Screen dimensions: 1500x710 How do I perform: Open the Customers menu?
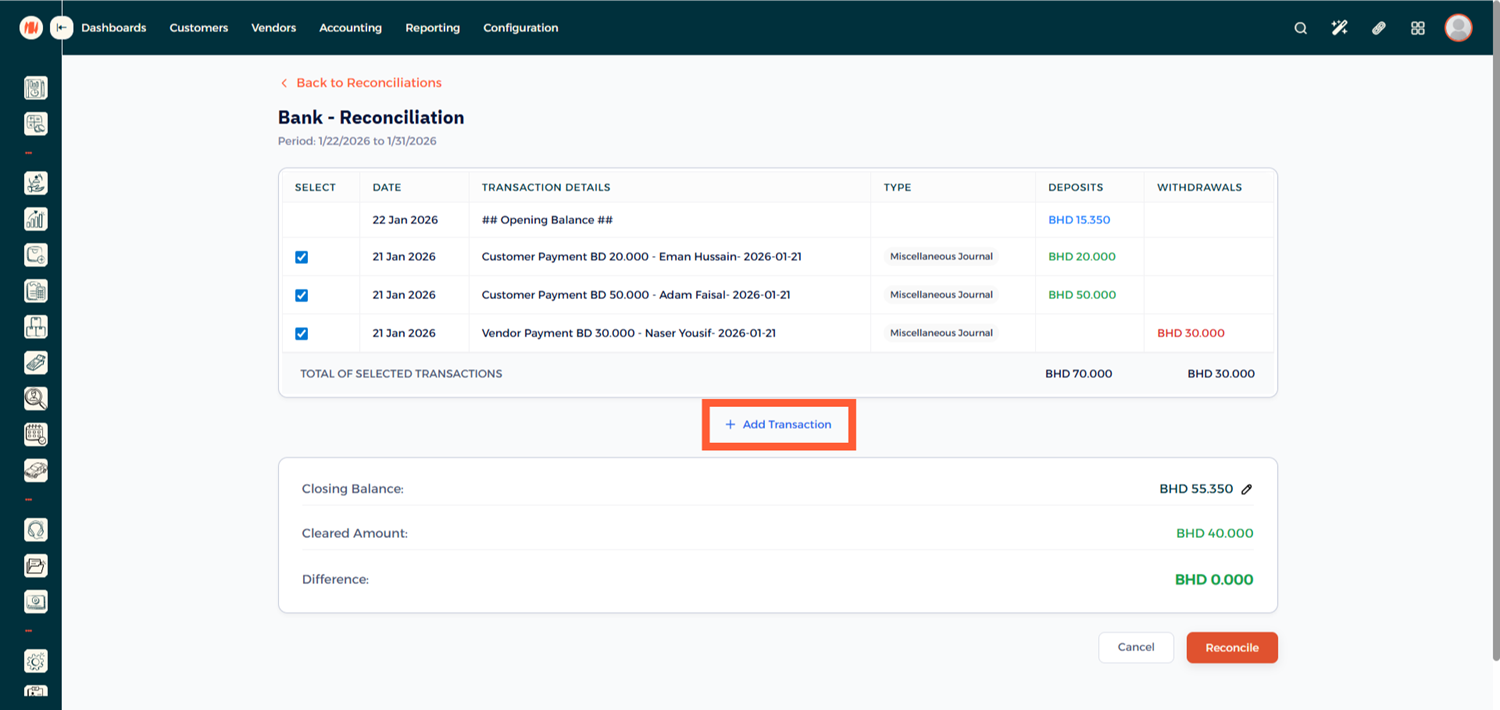199,28
